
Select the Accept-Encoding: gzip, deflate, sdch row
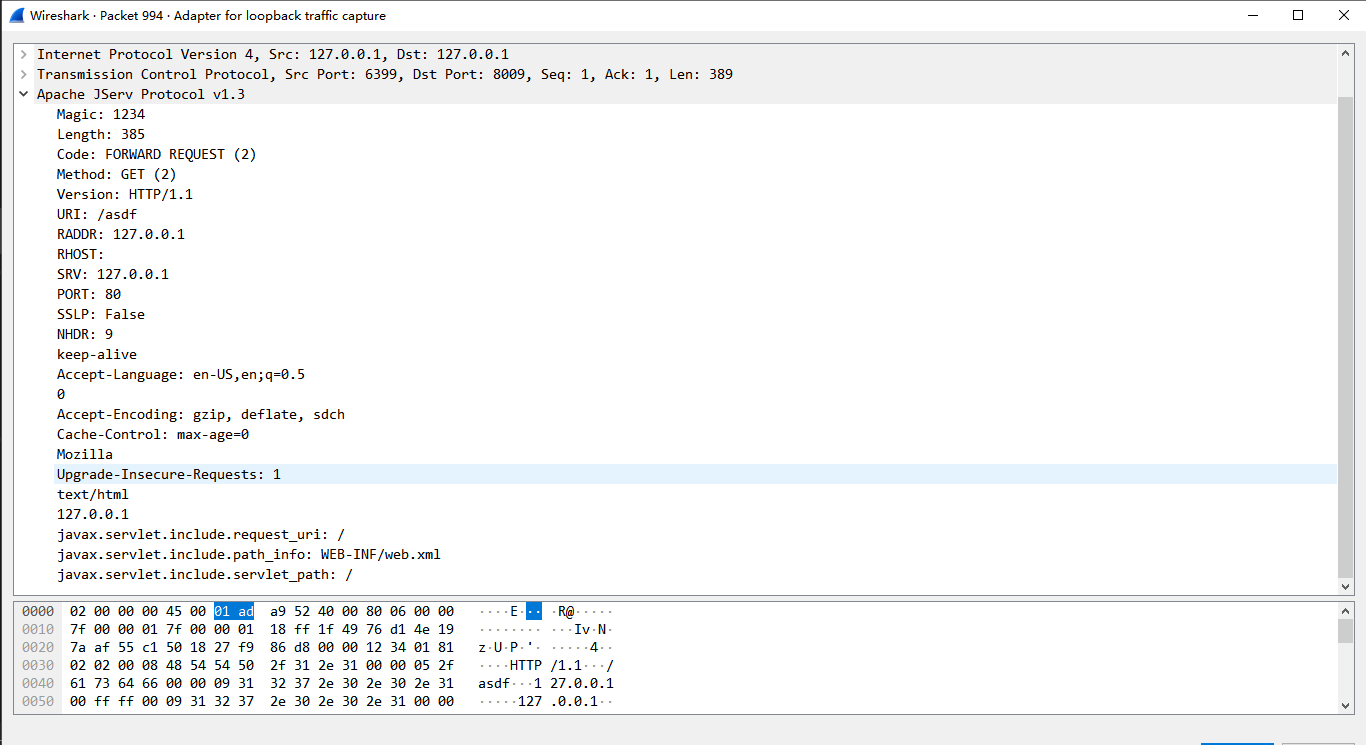coord(201,414)
